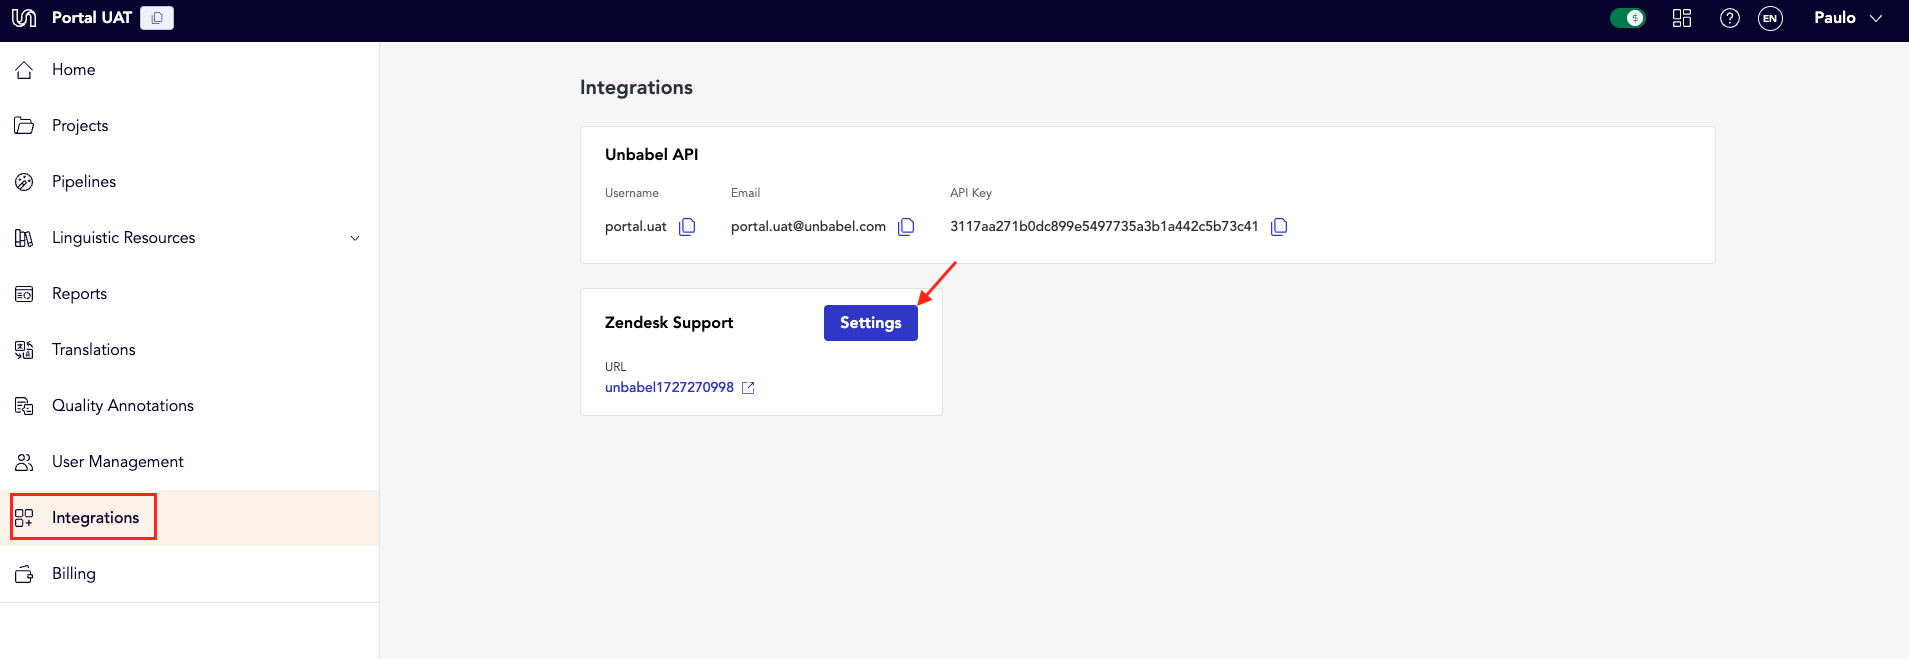The height and width of the screenshot is (659, 1909).
Task: Open the apps grid icon
Action: click(1682, 18)
